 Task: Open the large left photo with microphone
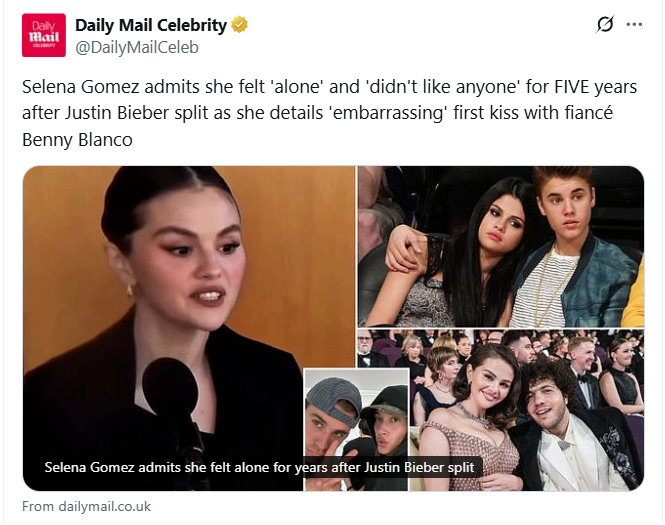click(x=189, y=300)
